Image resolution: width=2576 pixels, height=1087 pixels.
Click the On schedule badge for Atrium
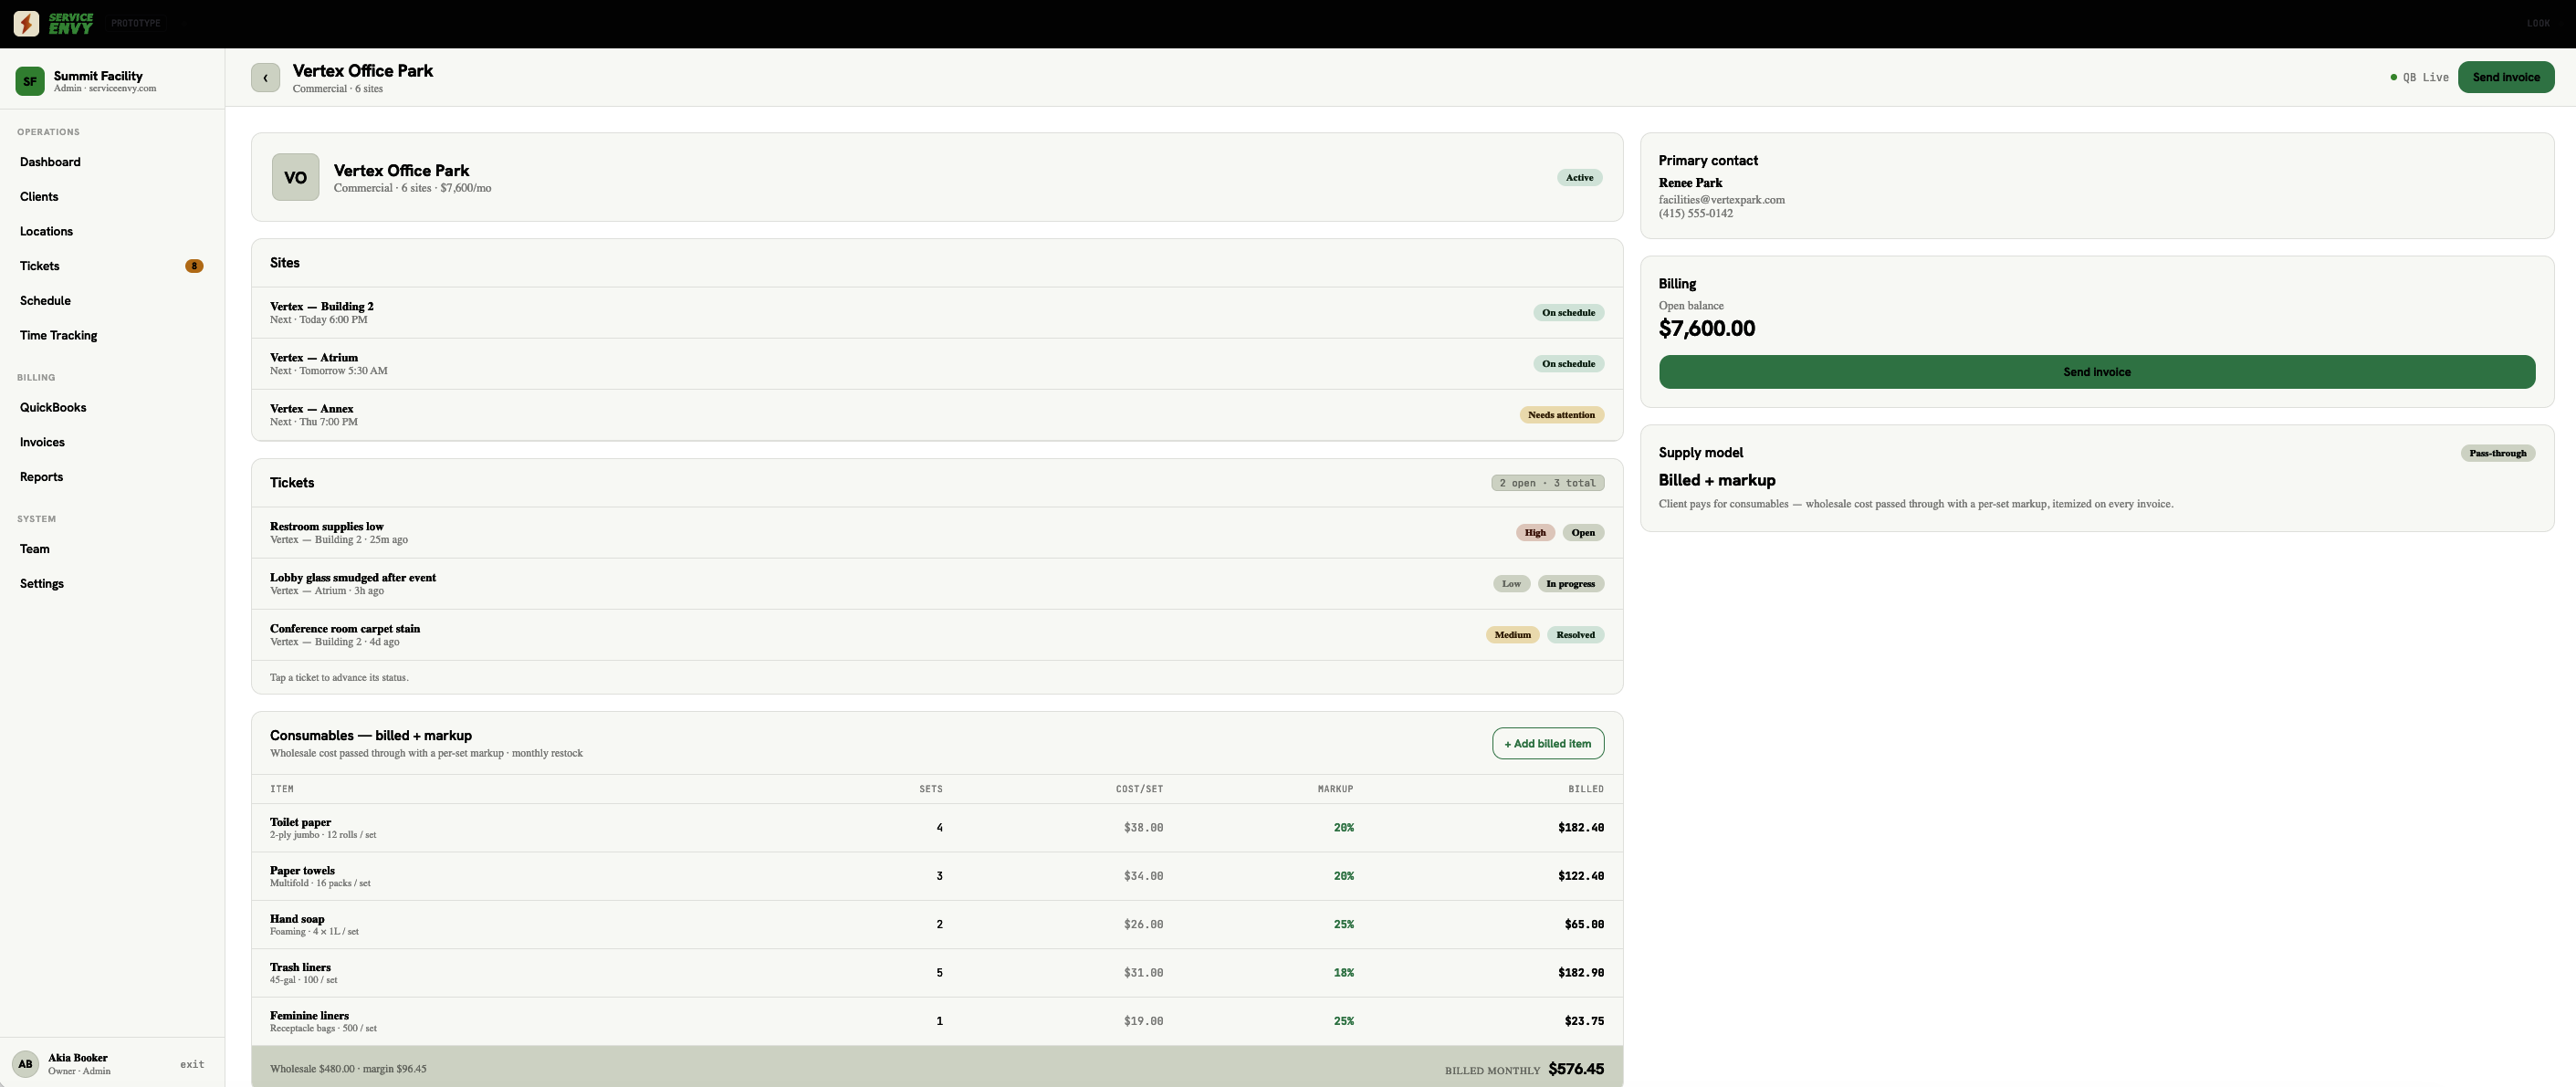tap(1568, 364)
